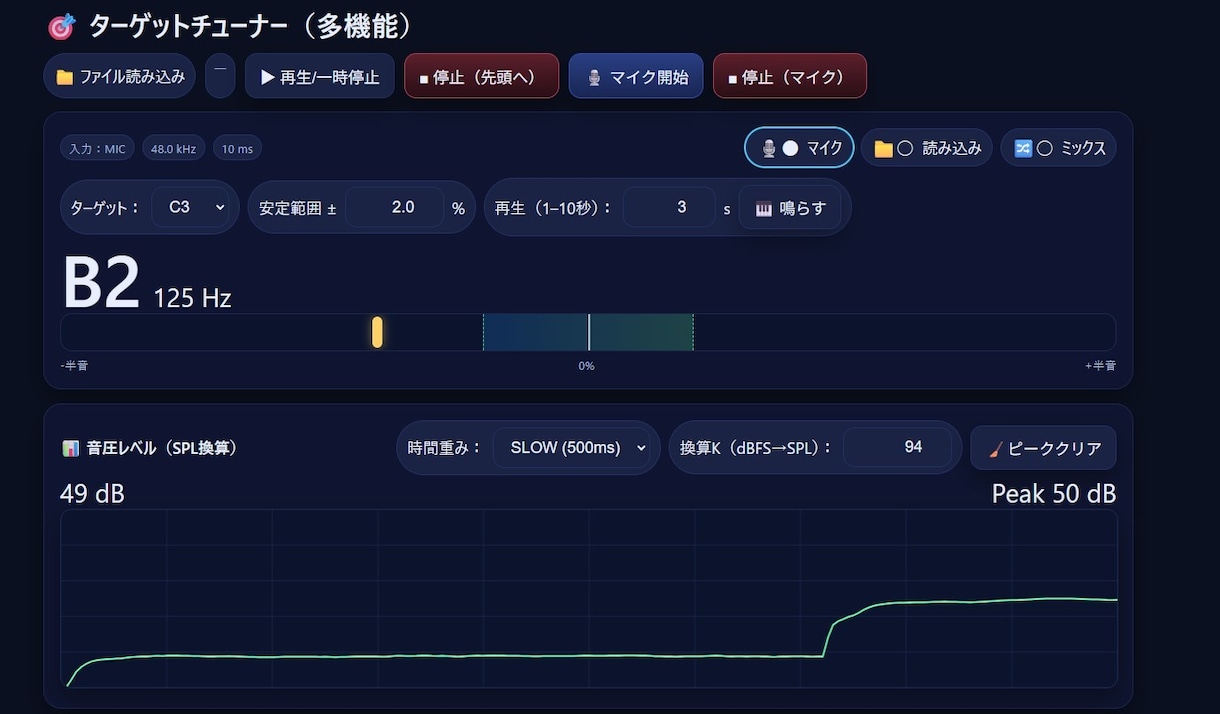The height and width of the screenshot is (714, 1220).
Task: Click the 0% label under tuner bar
Action: (x=587, y=366)
